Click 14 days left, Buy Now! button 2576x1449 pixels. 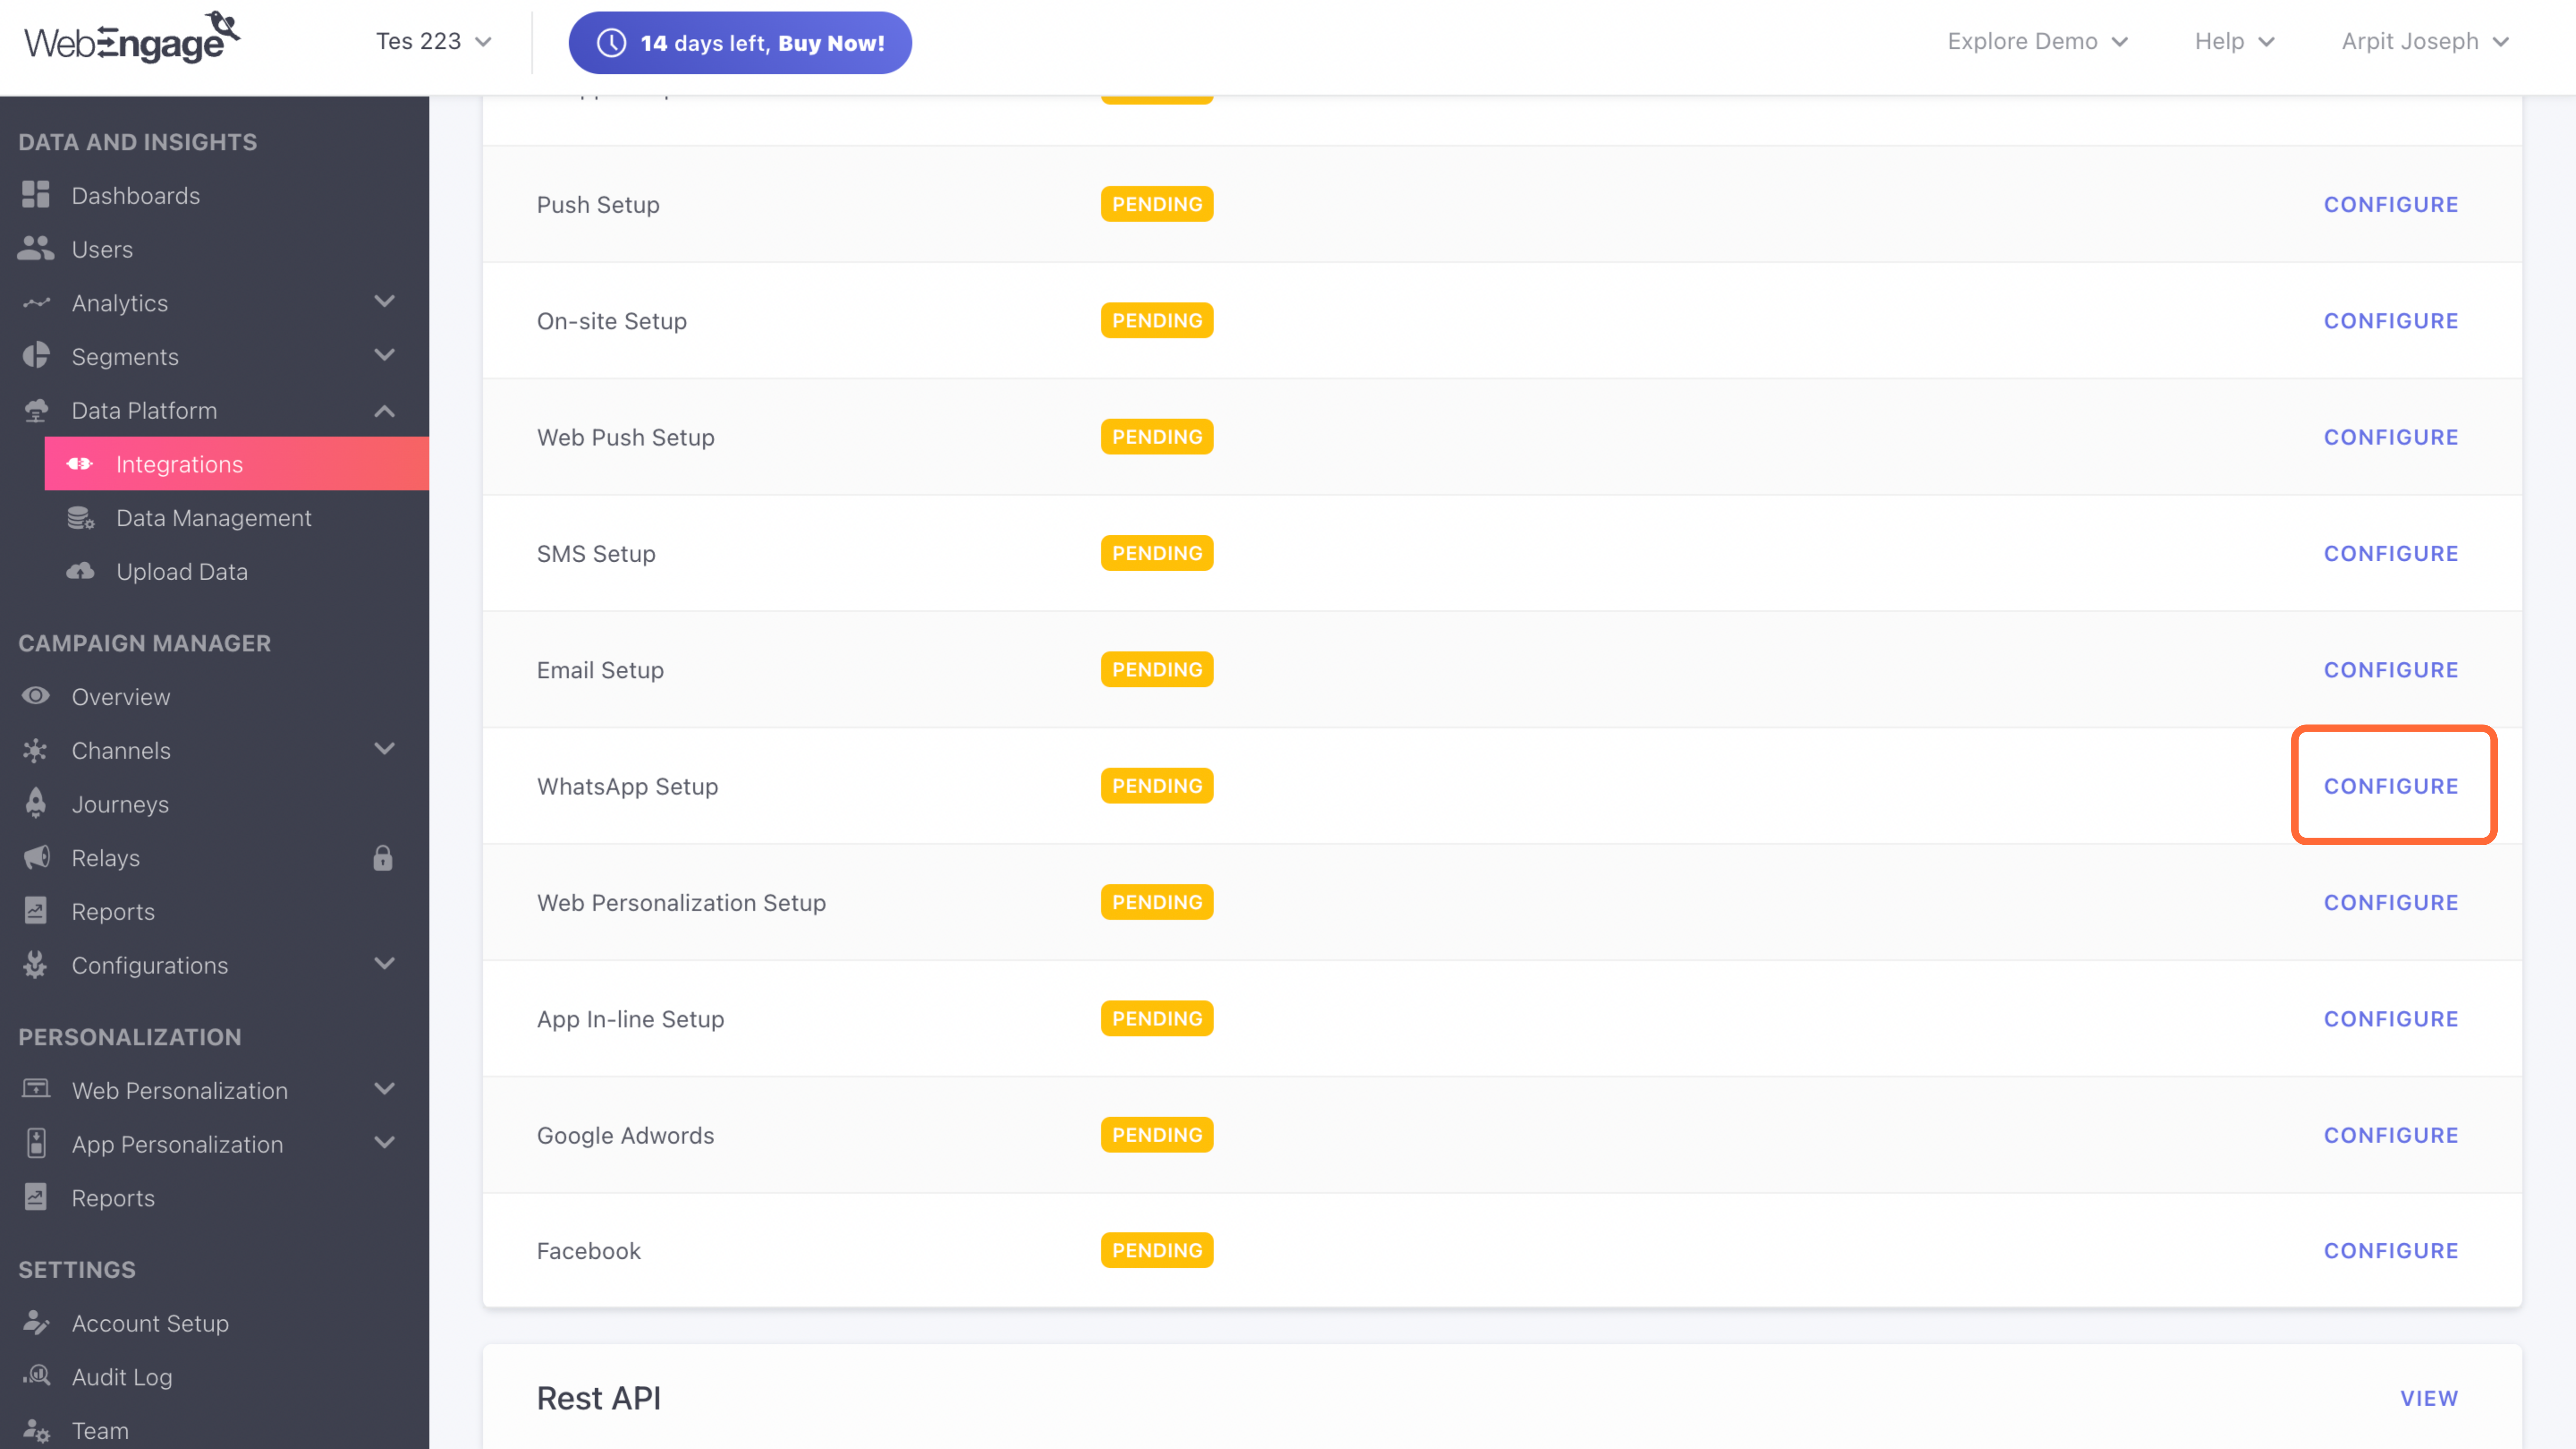pos(740,43)
